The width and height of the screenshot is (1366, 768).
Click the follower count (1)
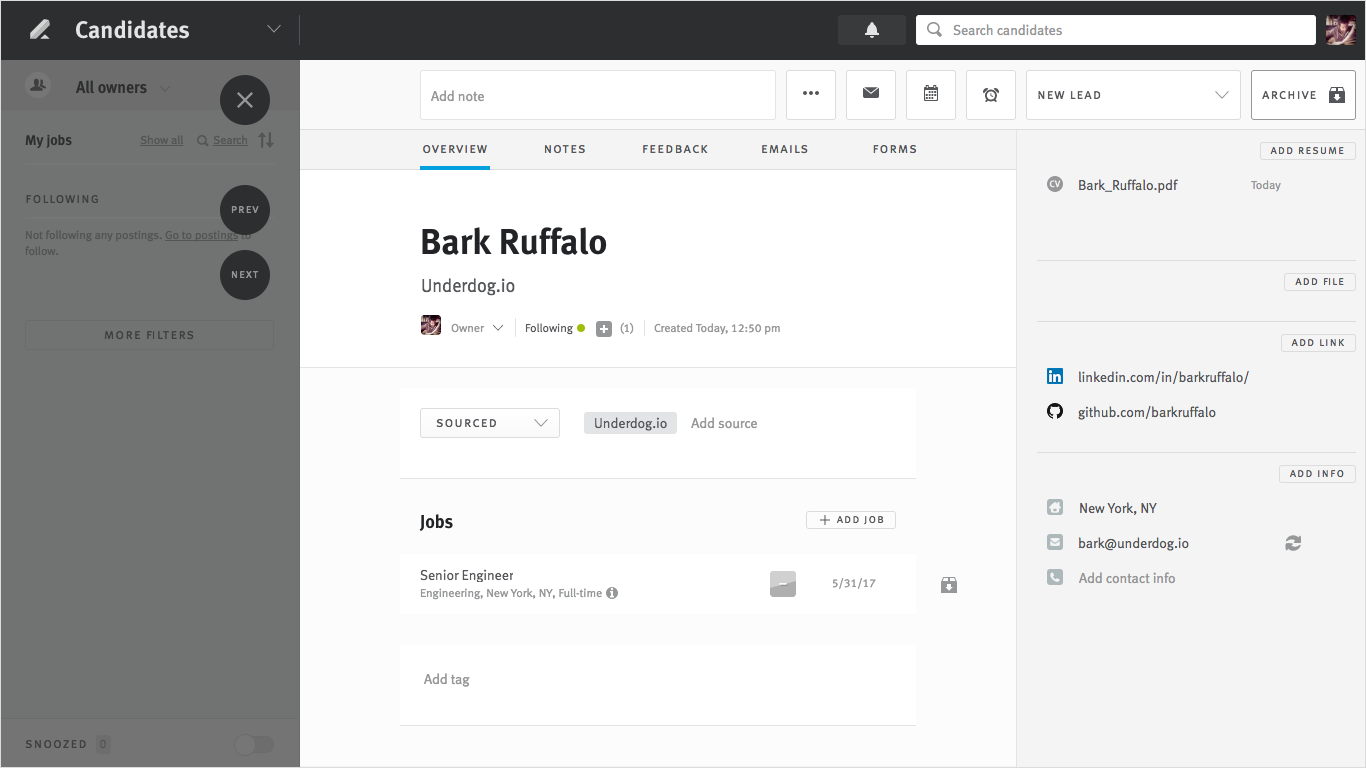[627, 328]
